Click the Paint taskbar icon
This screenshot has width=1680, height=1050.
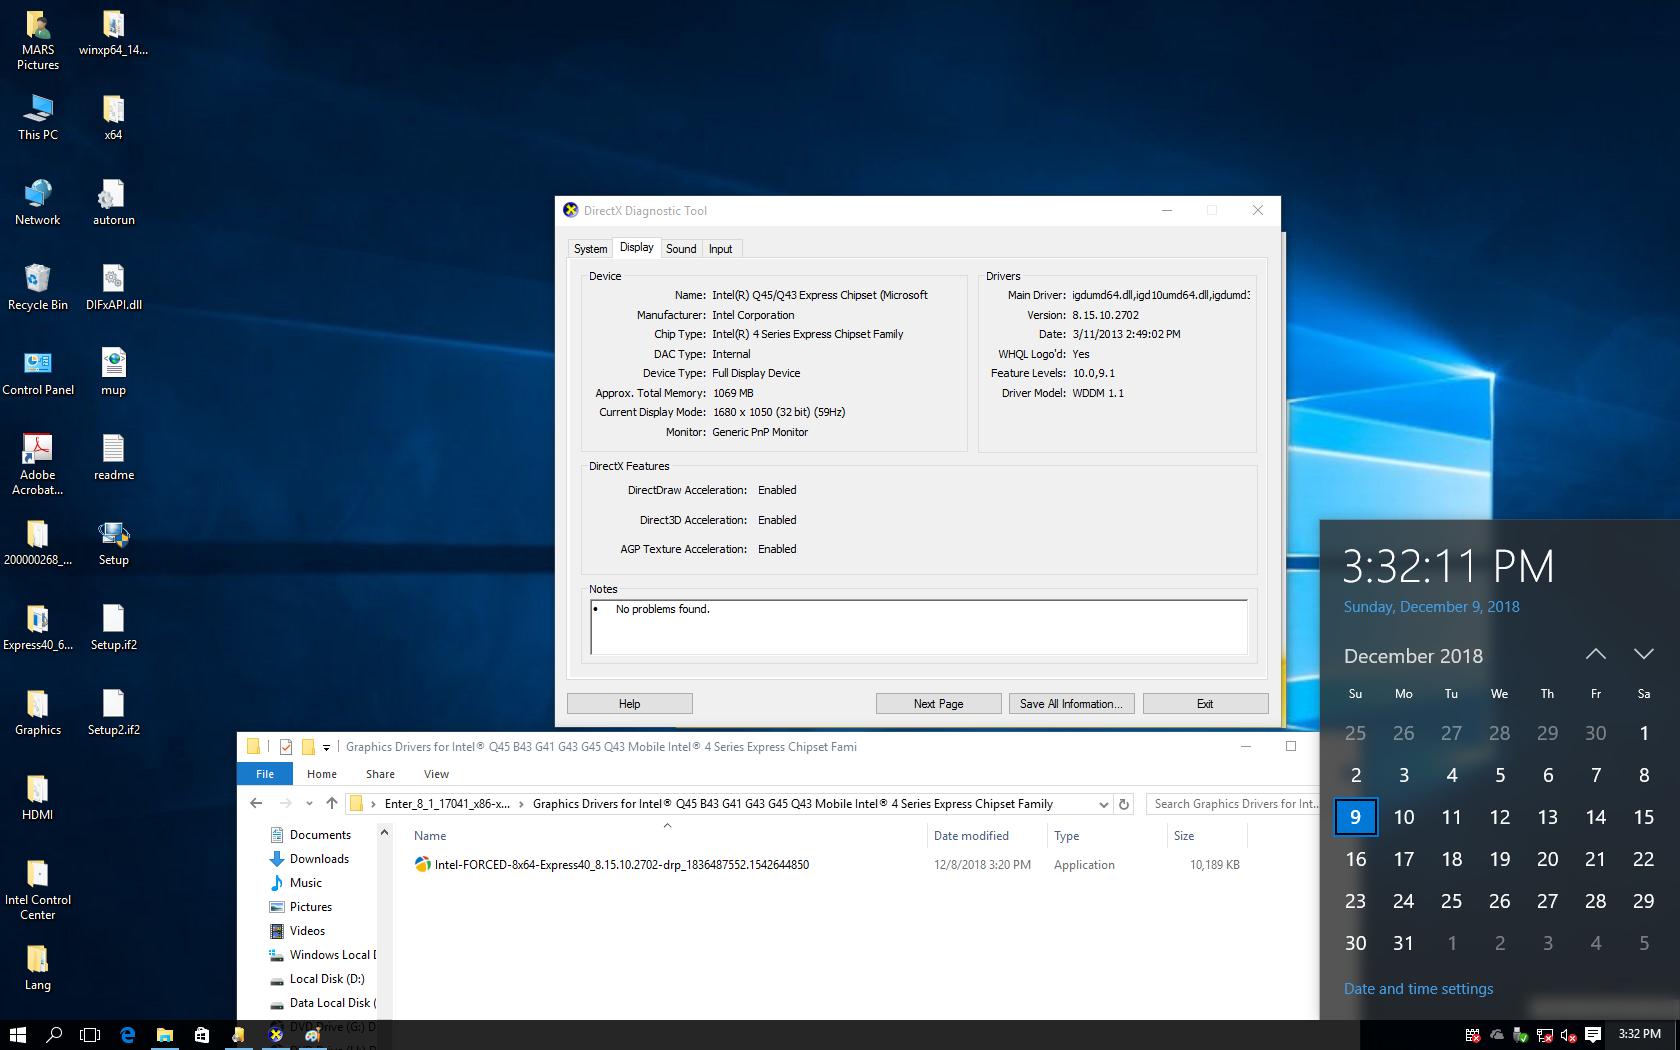click(312, 1035)
